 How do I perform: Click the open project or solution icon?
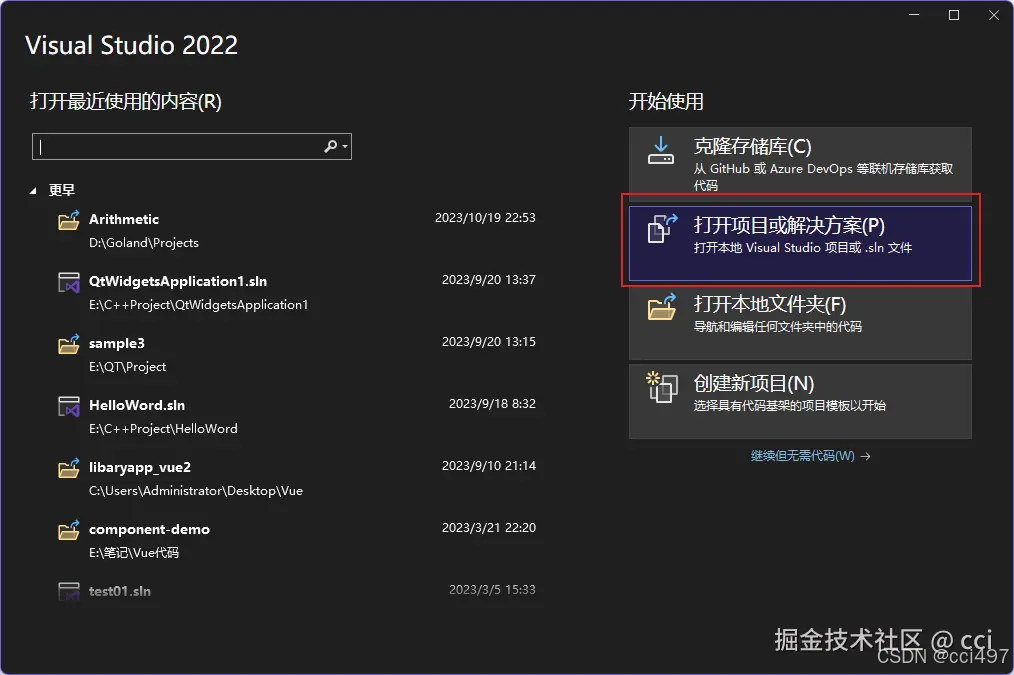(662, 228)
